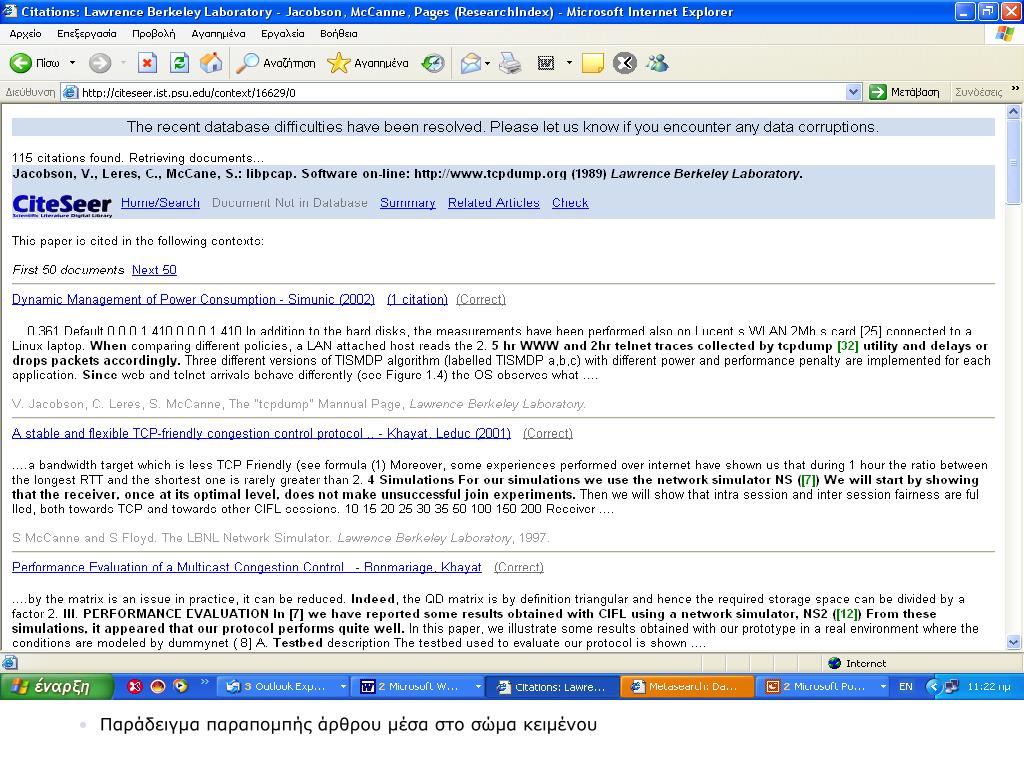
Task: Open the Προβολή menu
Action: [153, 33]
